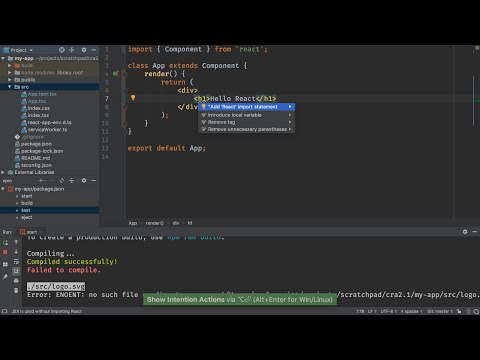The width and height of the screenshot is (480, 360).
Task: Toggle scroll to end in Run console
Action: [16, 271]
